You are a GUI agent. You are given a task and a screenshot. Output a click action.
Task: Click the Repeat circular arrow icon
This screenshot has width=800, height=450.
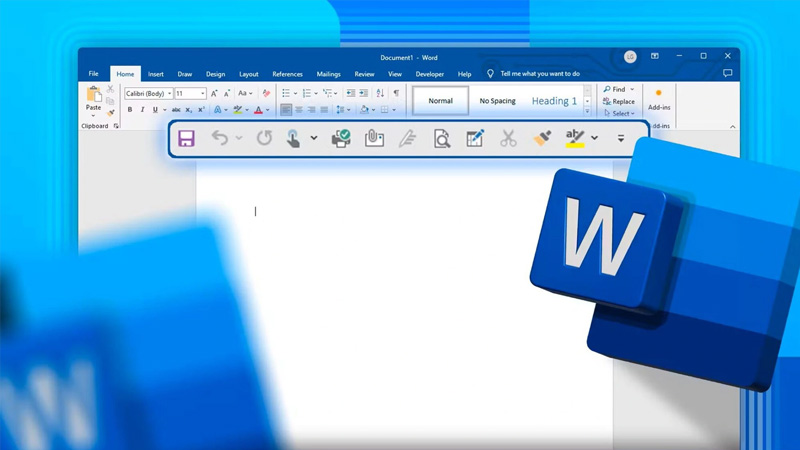click(264, 138)
